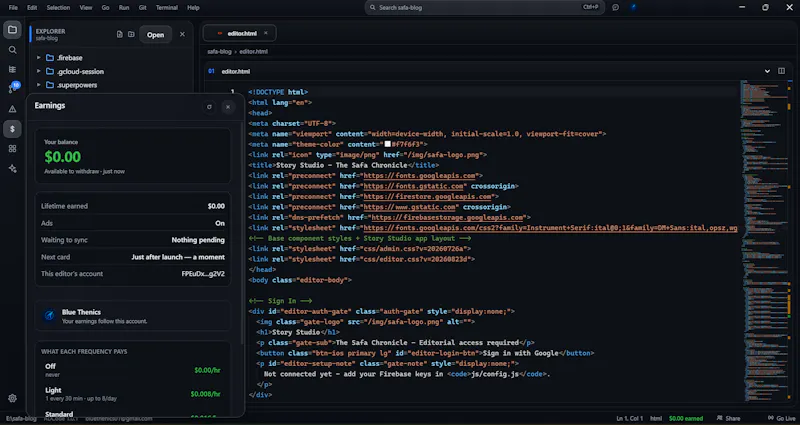Open the Selection menu
800x425 pixels.
(x=58, y=8)
